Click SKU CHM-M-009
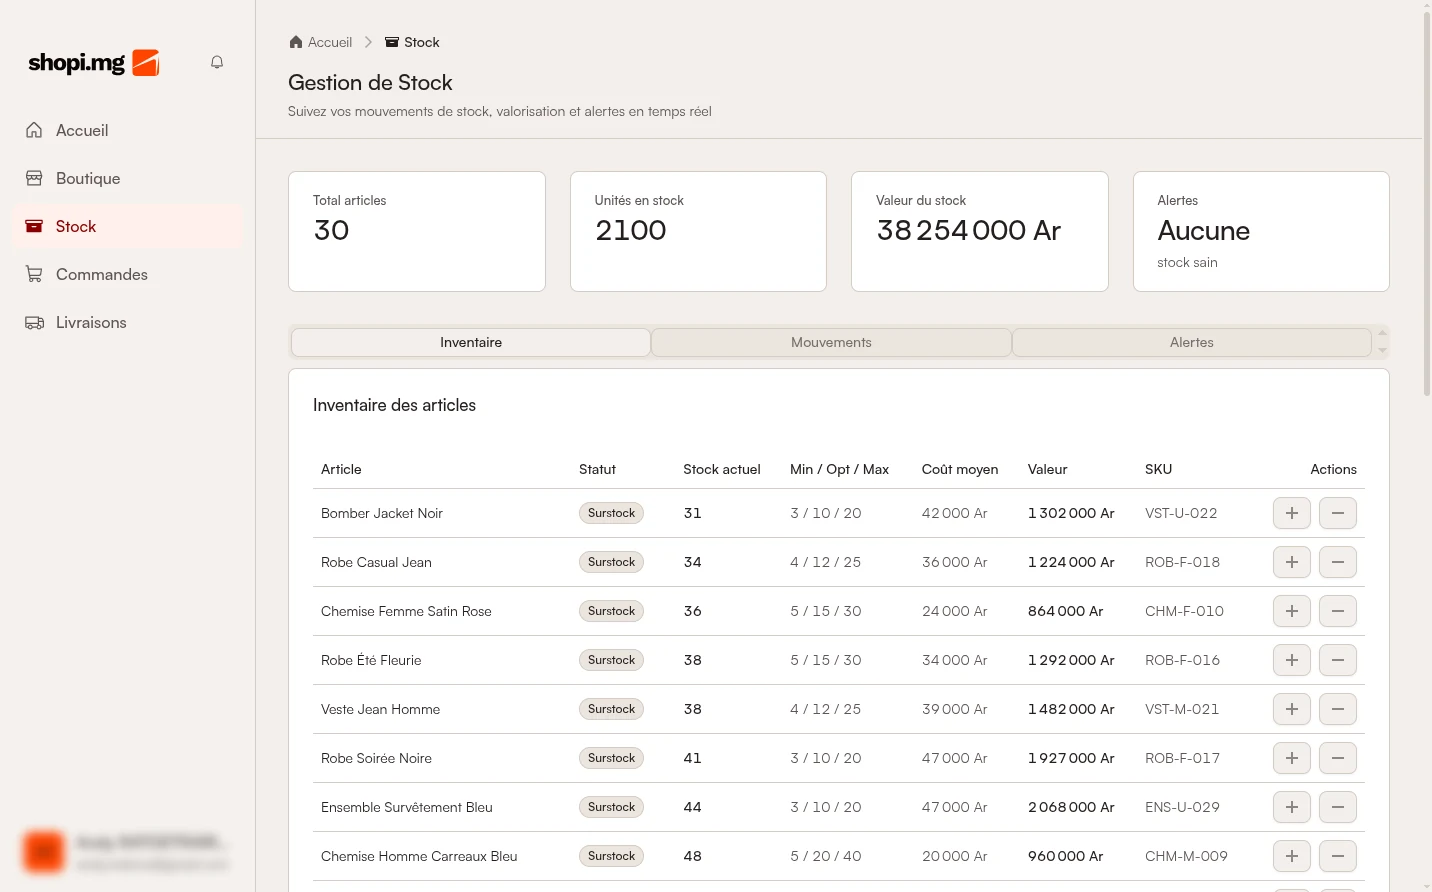The image size is (1432, 892). (x=1186, y=856)
